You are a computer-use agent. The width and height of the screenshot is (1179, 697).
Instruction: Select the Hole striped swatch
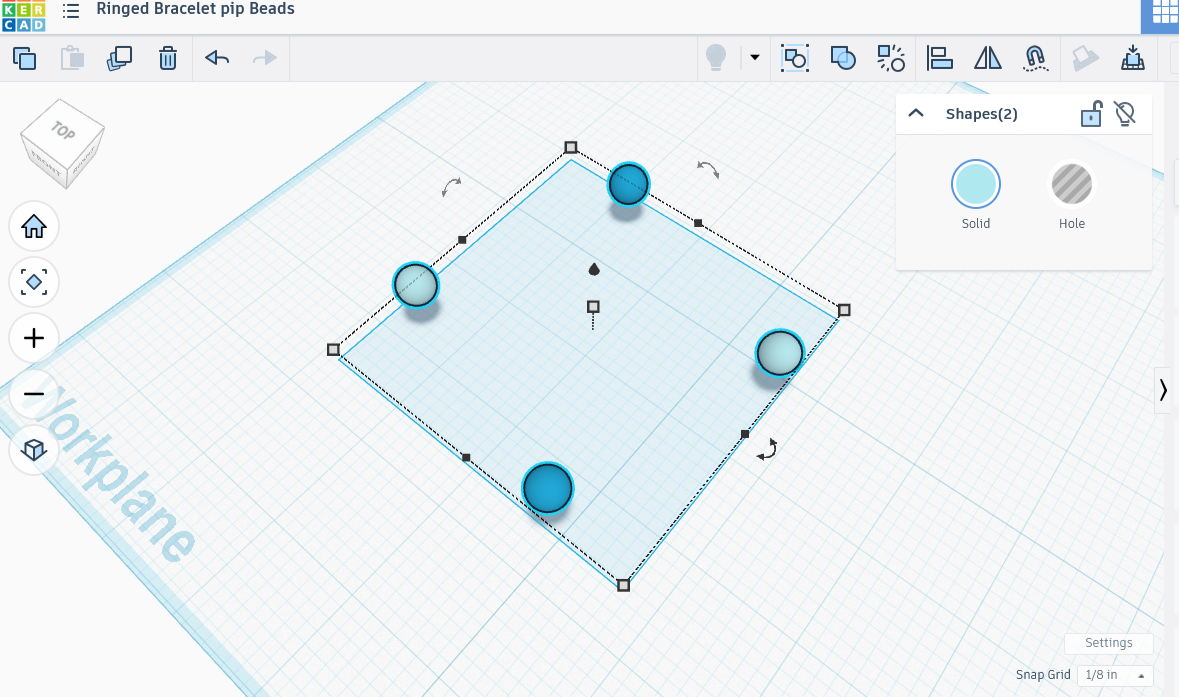[1071, 183]
